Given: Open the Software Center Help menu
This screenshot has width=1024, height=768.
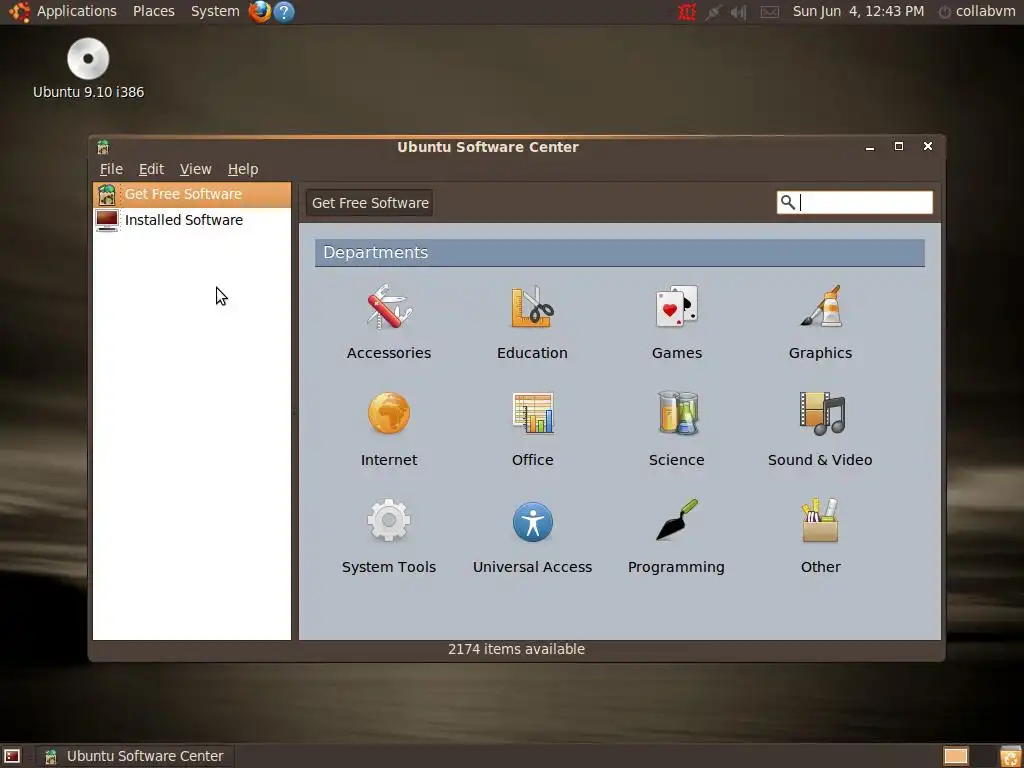Looking at the screenshot, I should (x=243, y=169).
